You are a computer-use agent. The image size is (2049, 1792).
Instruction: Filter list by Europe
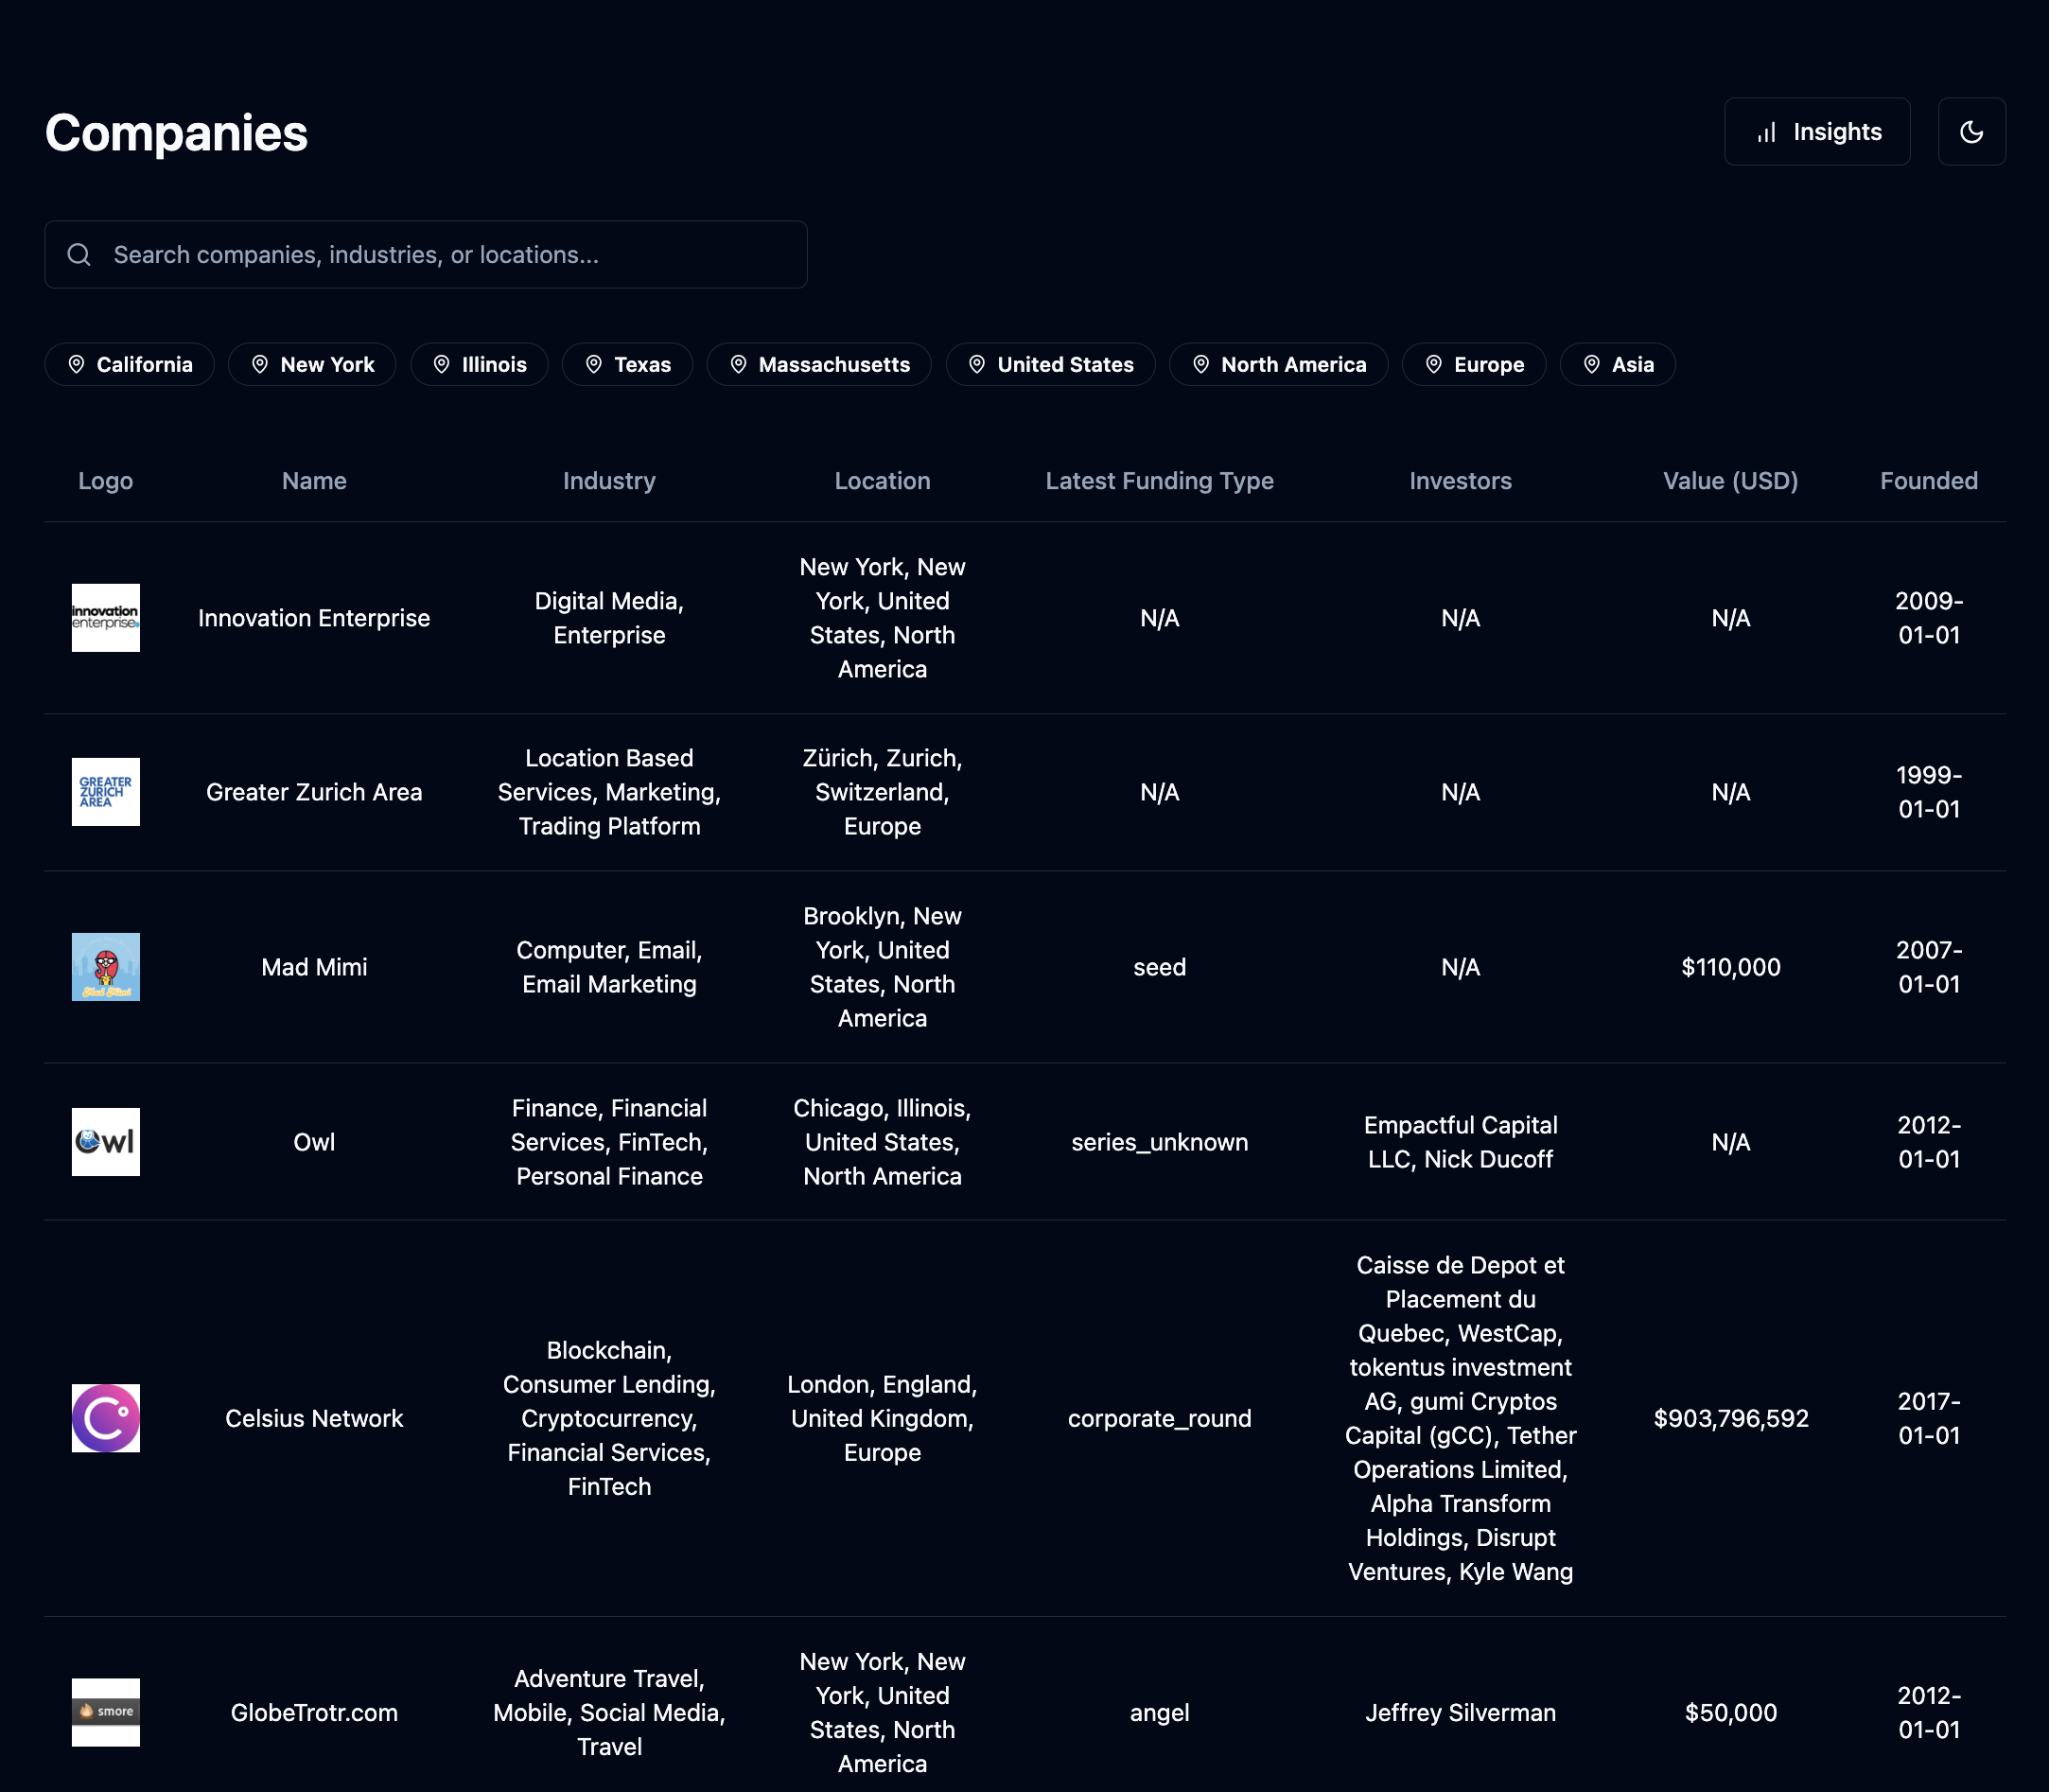pos(1473,365)
